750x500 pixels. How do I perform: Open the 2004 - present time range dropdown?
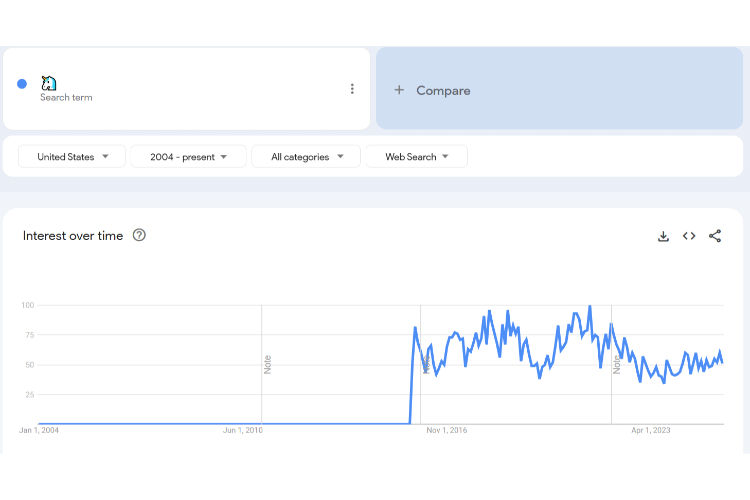tap(188, 157)
